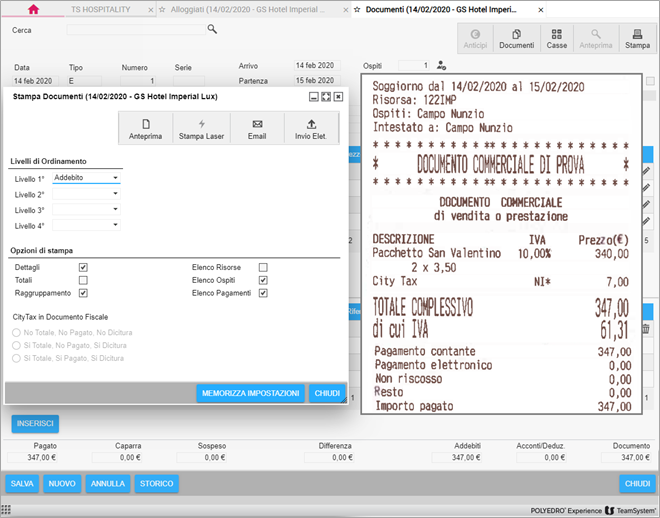Enable the Elenco Risorse checkbox
This screenshot has height=518, width=660.
click(x=263, y=267)
